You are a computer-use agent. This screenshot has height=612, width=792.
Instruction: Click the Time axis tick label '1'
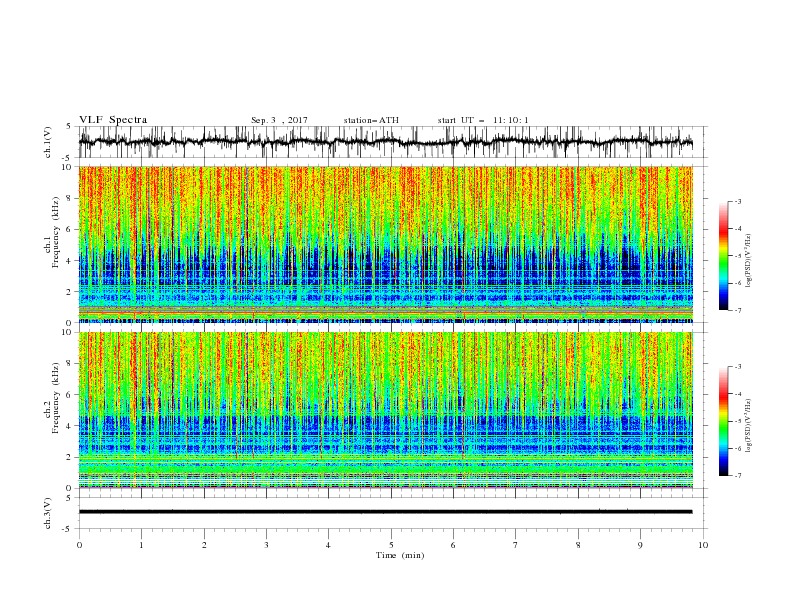[141, 545]
